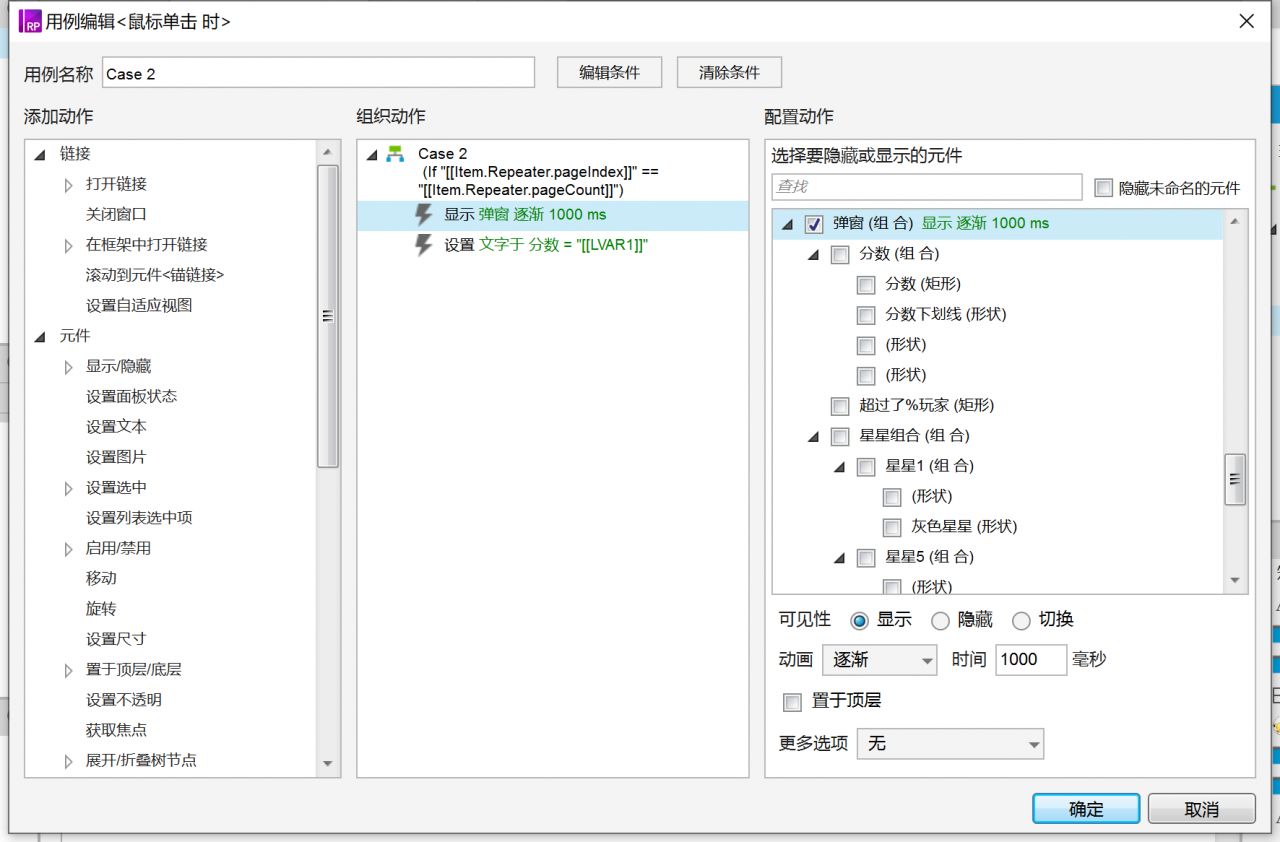This screenshot has width=1280, height=842.
Task: Tick the 置于顶层 checkbox
Action: (x=793, y=702)
